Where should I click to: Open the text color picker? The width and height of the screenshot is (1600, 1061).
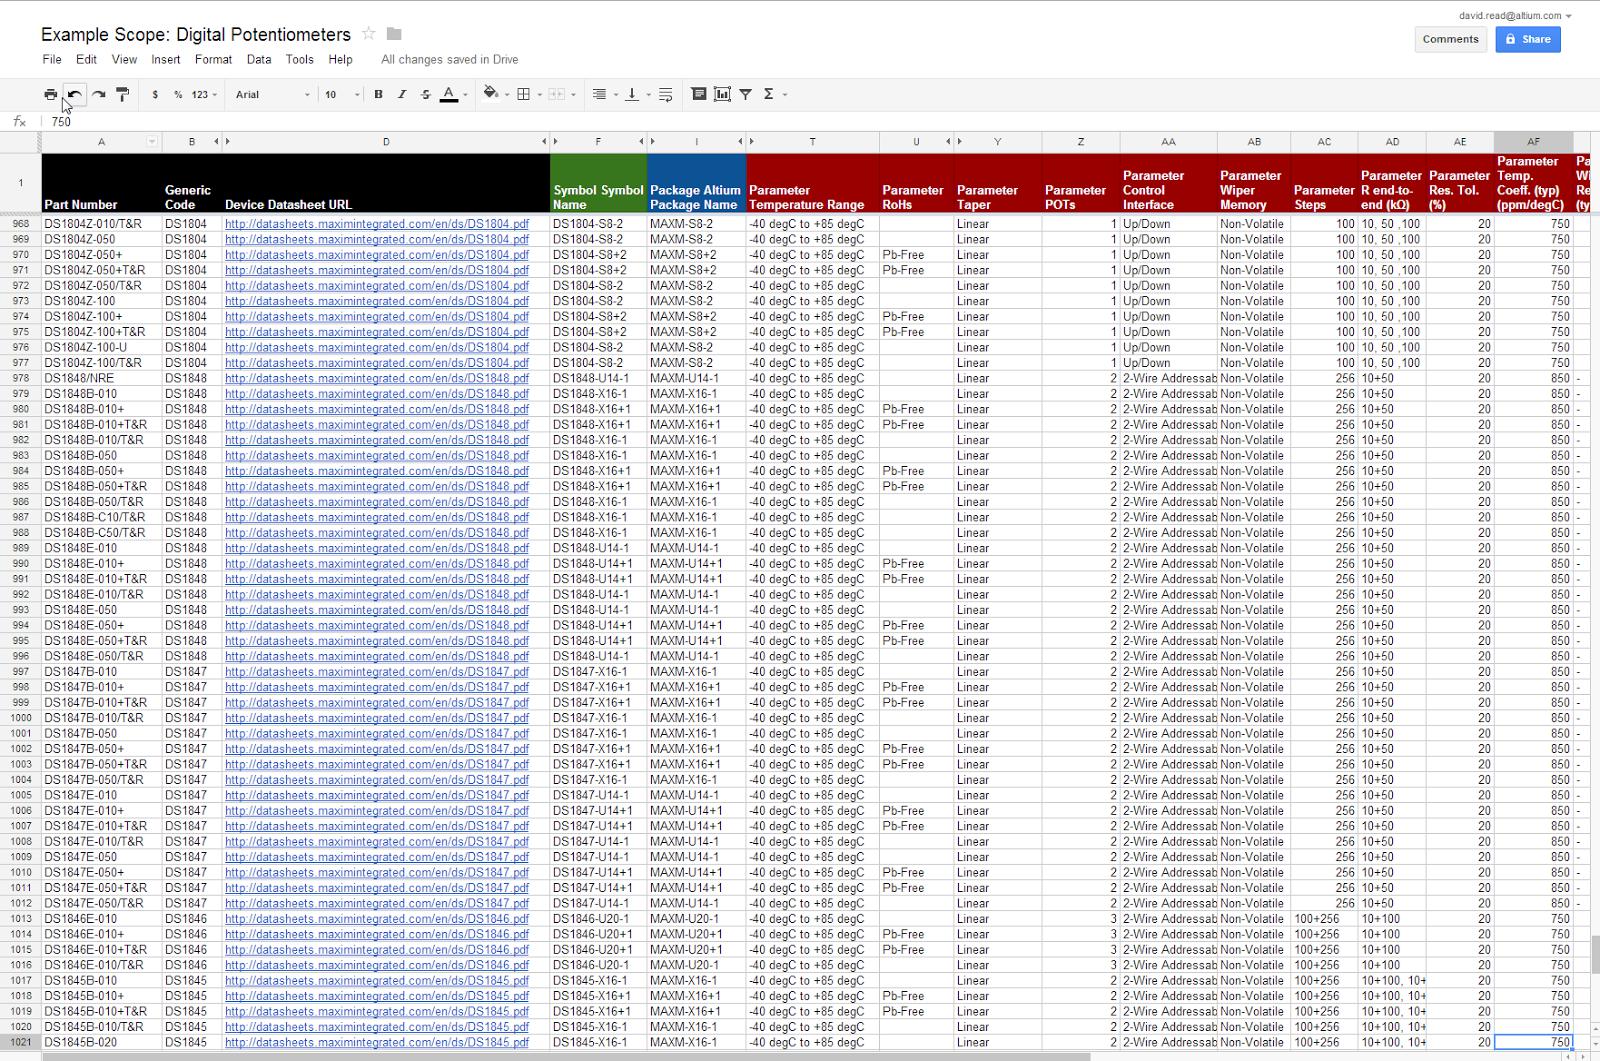449,94
